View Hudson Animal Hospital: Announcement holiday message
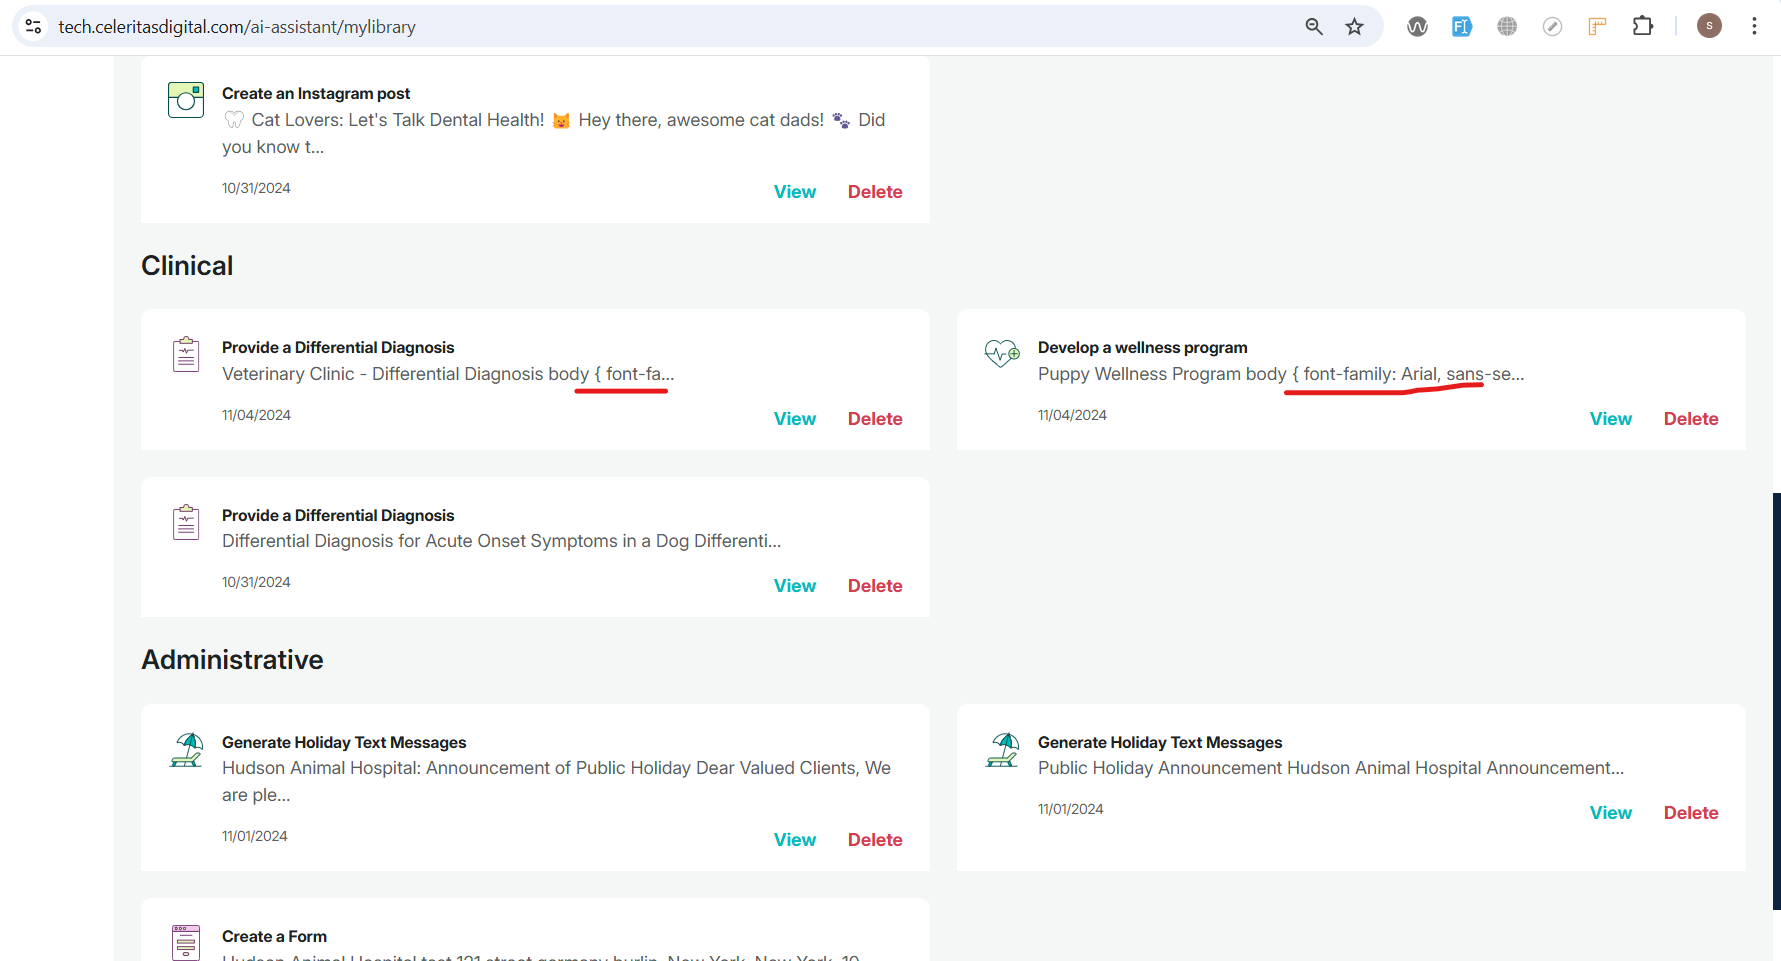 795,840
